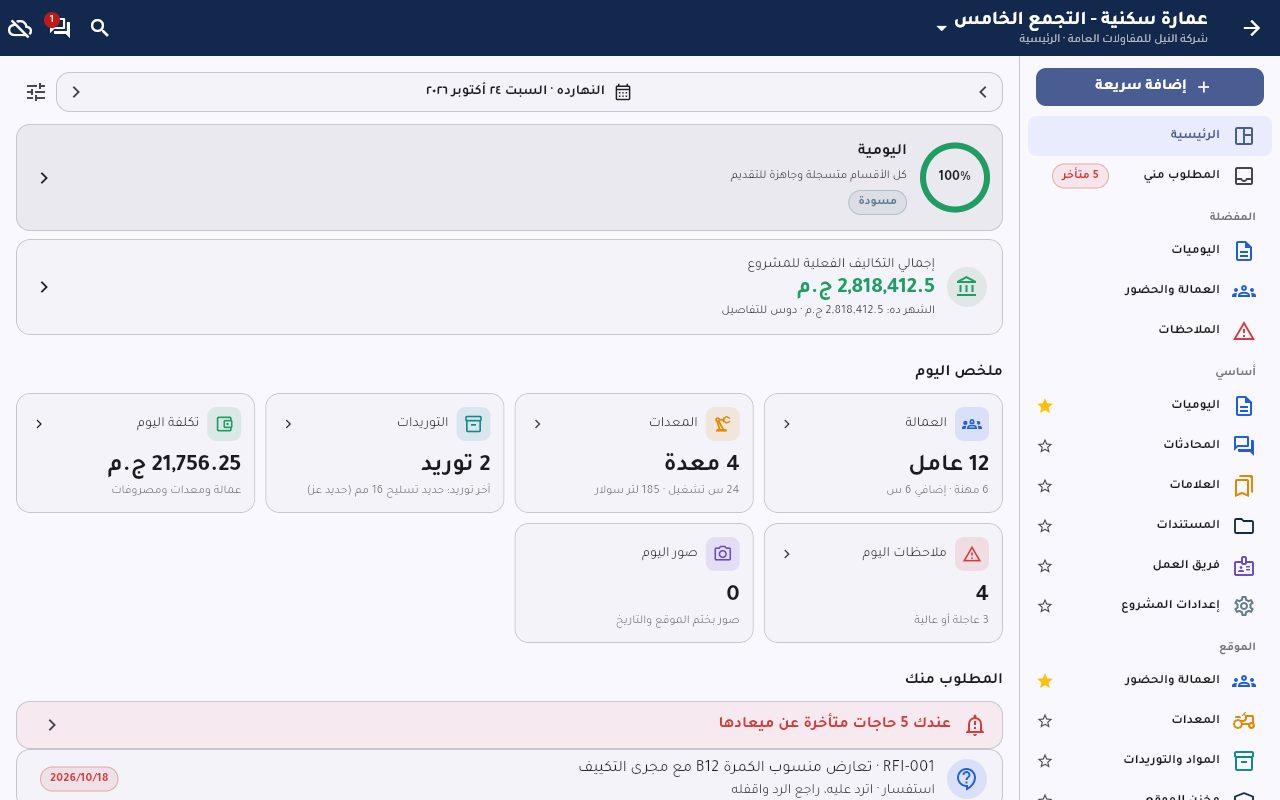
Task: Unstar اليوميات in the أساسي section
Action: 1045,406
